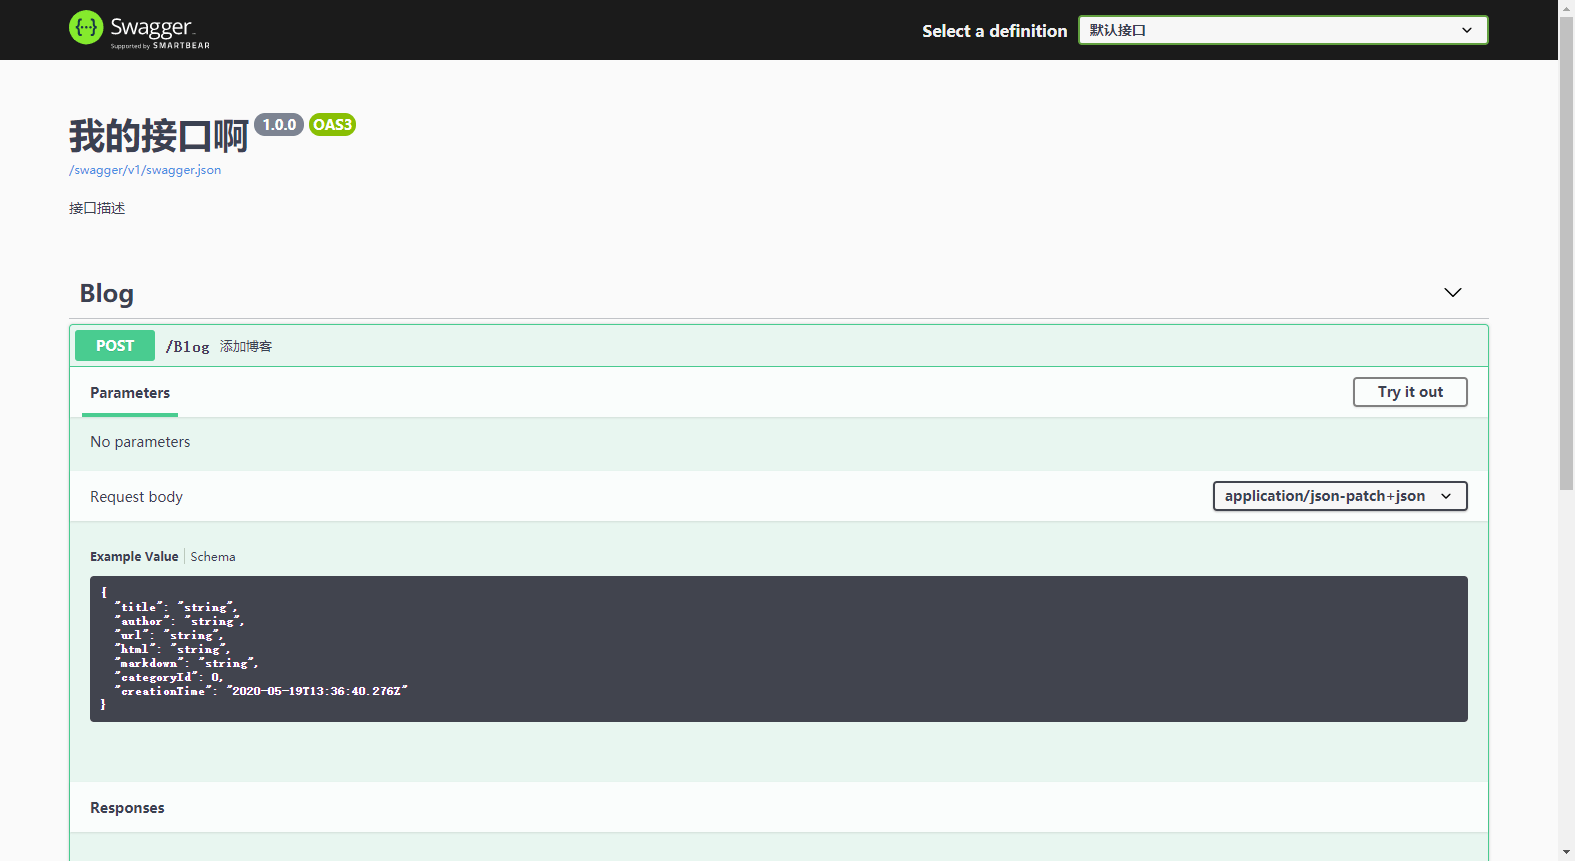Image resolution: width=1575 pixels, height=861 pixels.
Task: Click inside the JSON example code block
Action: (778, 649)
